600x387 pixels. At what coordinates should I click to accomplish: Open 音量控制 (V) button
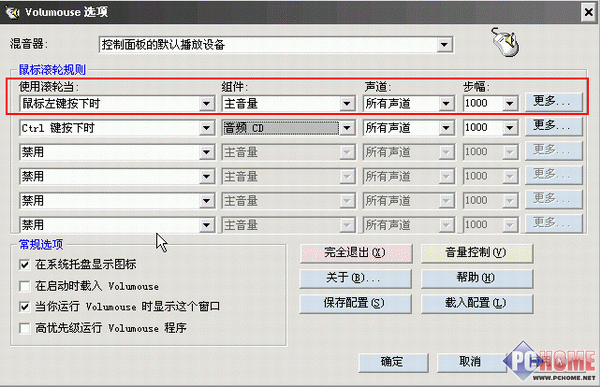[x=477, y=253]
